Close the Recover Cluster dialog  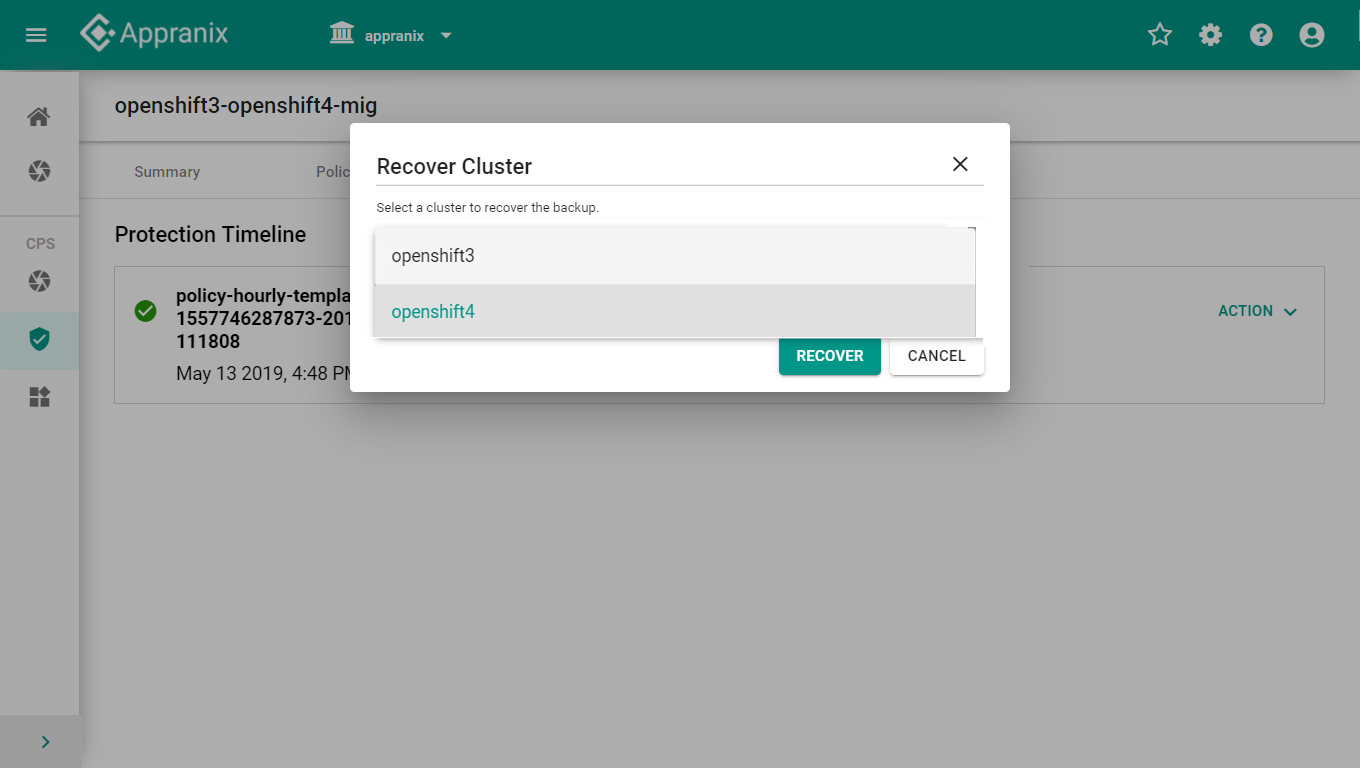(960, 164)
